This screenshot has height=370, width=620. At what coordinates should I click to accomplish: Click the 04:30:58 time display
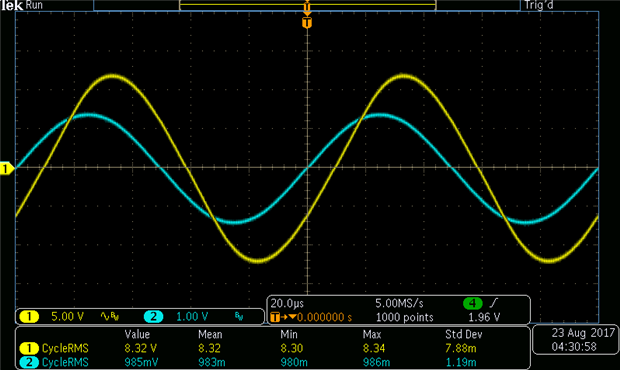574,347
